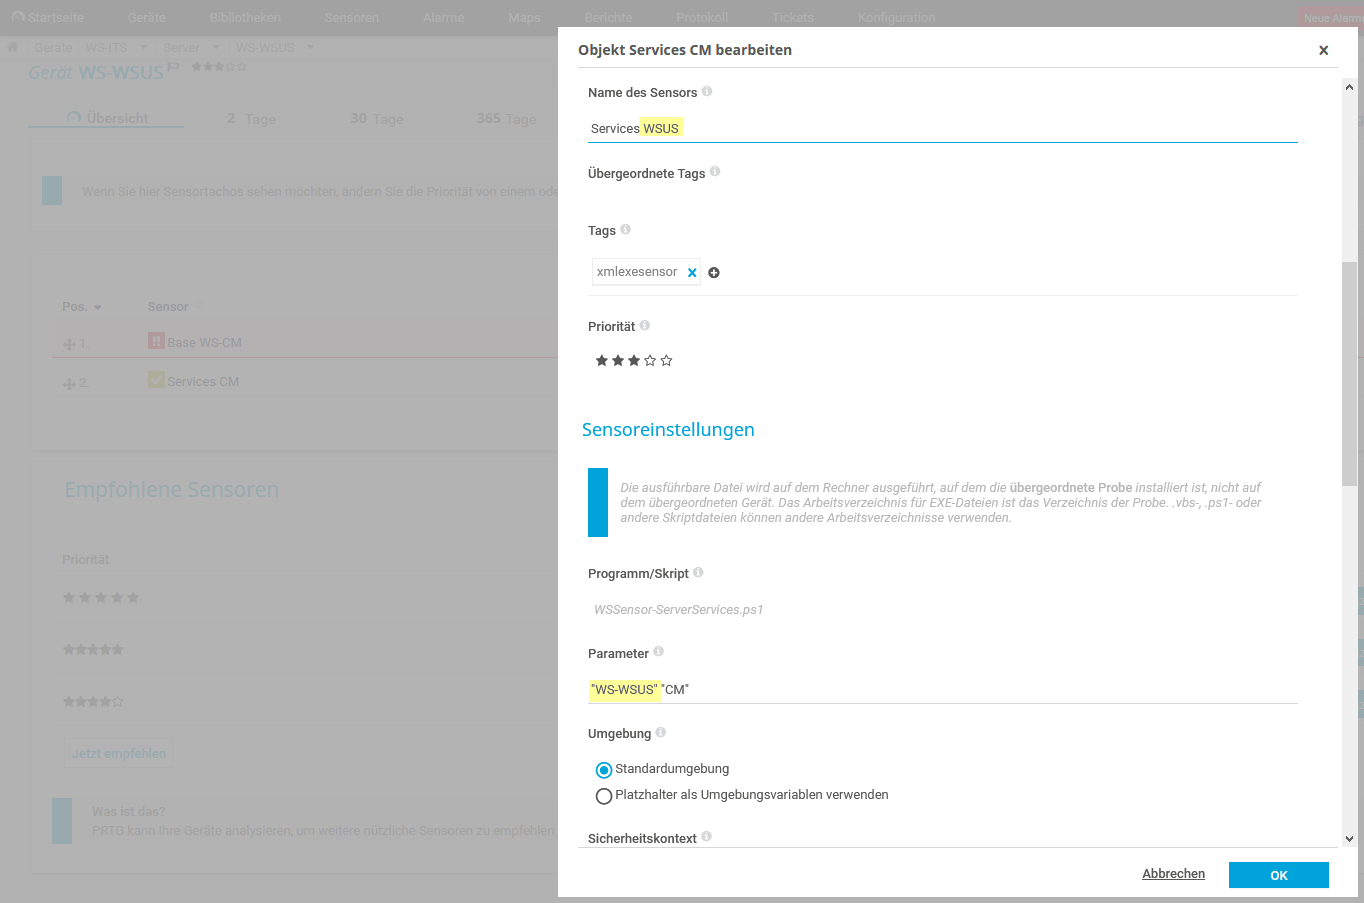Open help icon beside Programm/Skript

pyautogui.click(x=698, y=572)
